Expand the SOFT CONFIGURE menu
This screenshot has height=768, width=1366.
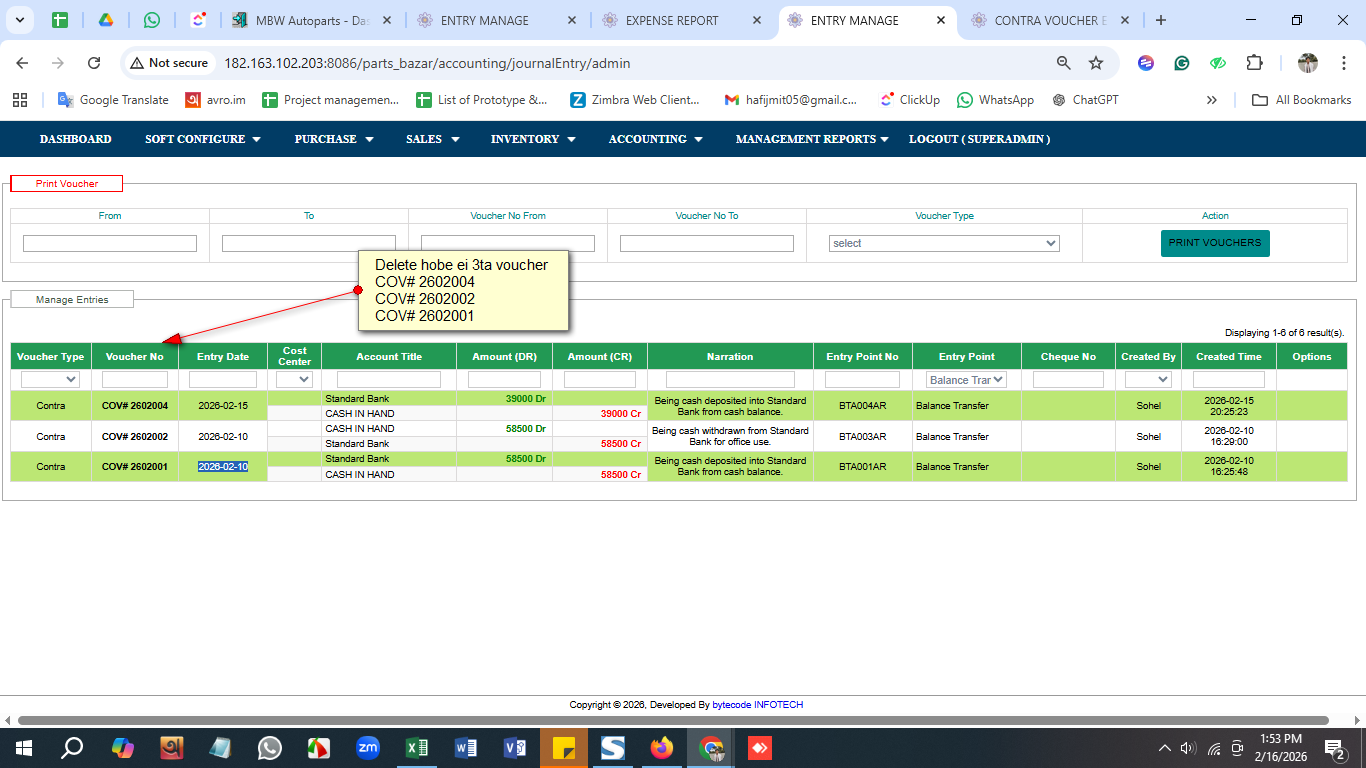[203, 139]
